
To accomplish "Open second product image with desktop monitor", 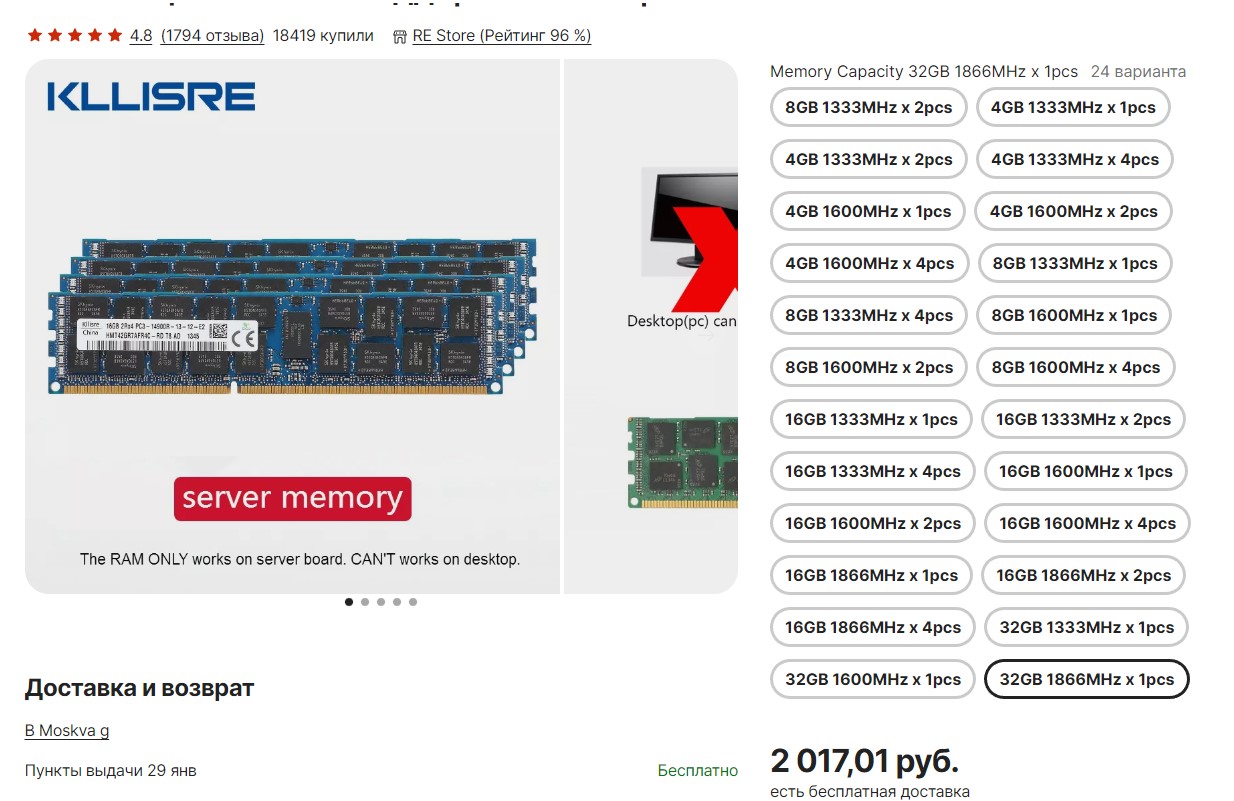I will pyautogui.click(x=651, y=326).
